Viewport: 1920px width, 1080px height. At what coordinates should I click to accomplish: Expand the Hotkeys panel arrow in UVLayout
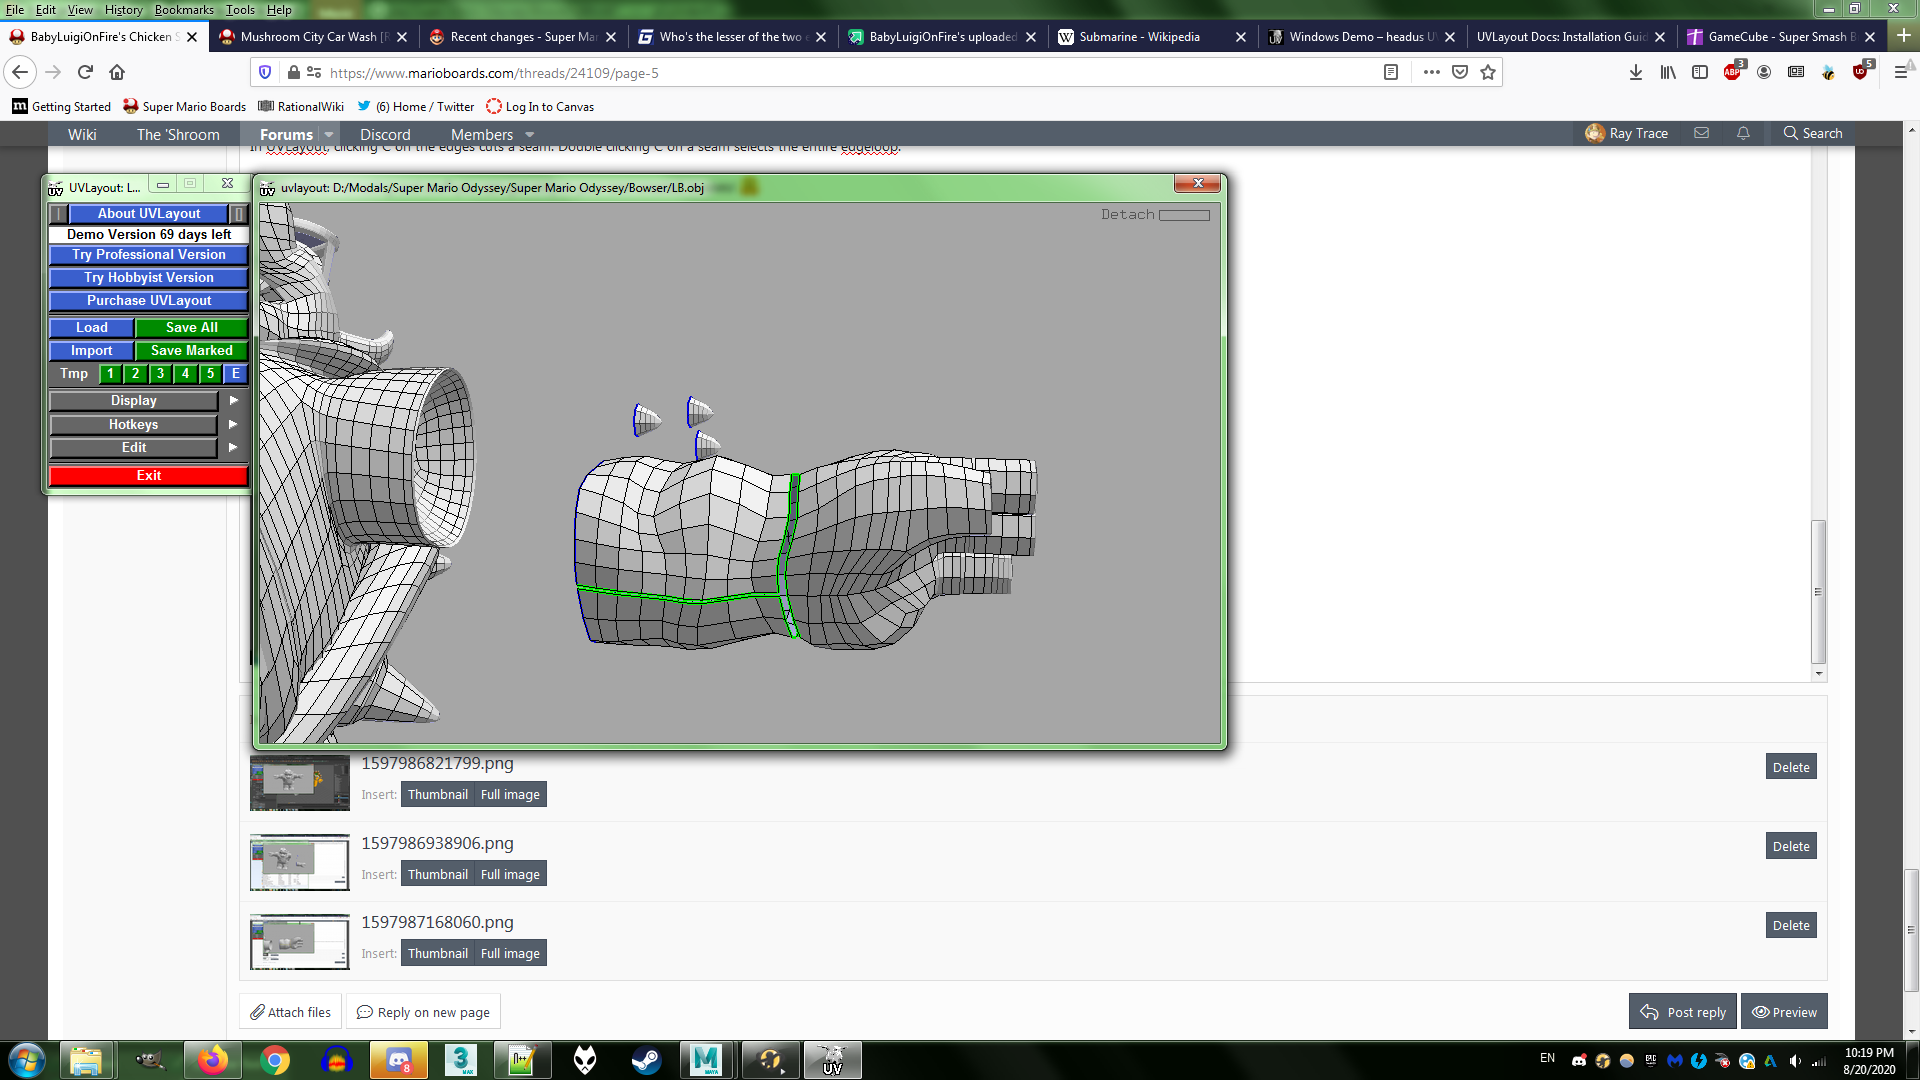click(x=233, y=425)
